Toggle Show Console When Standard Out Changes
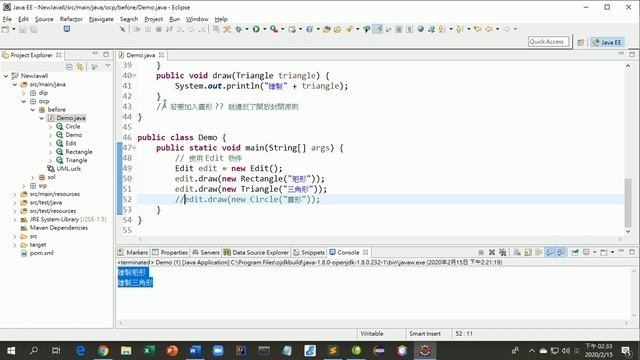 550,252
